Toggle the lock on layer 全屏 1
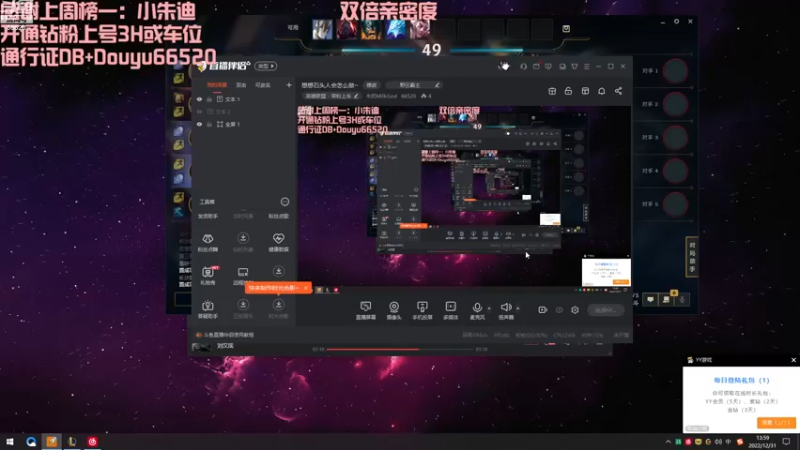This screenshot has width=800, height=450. coord(209,124)
